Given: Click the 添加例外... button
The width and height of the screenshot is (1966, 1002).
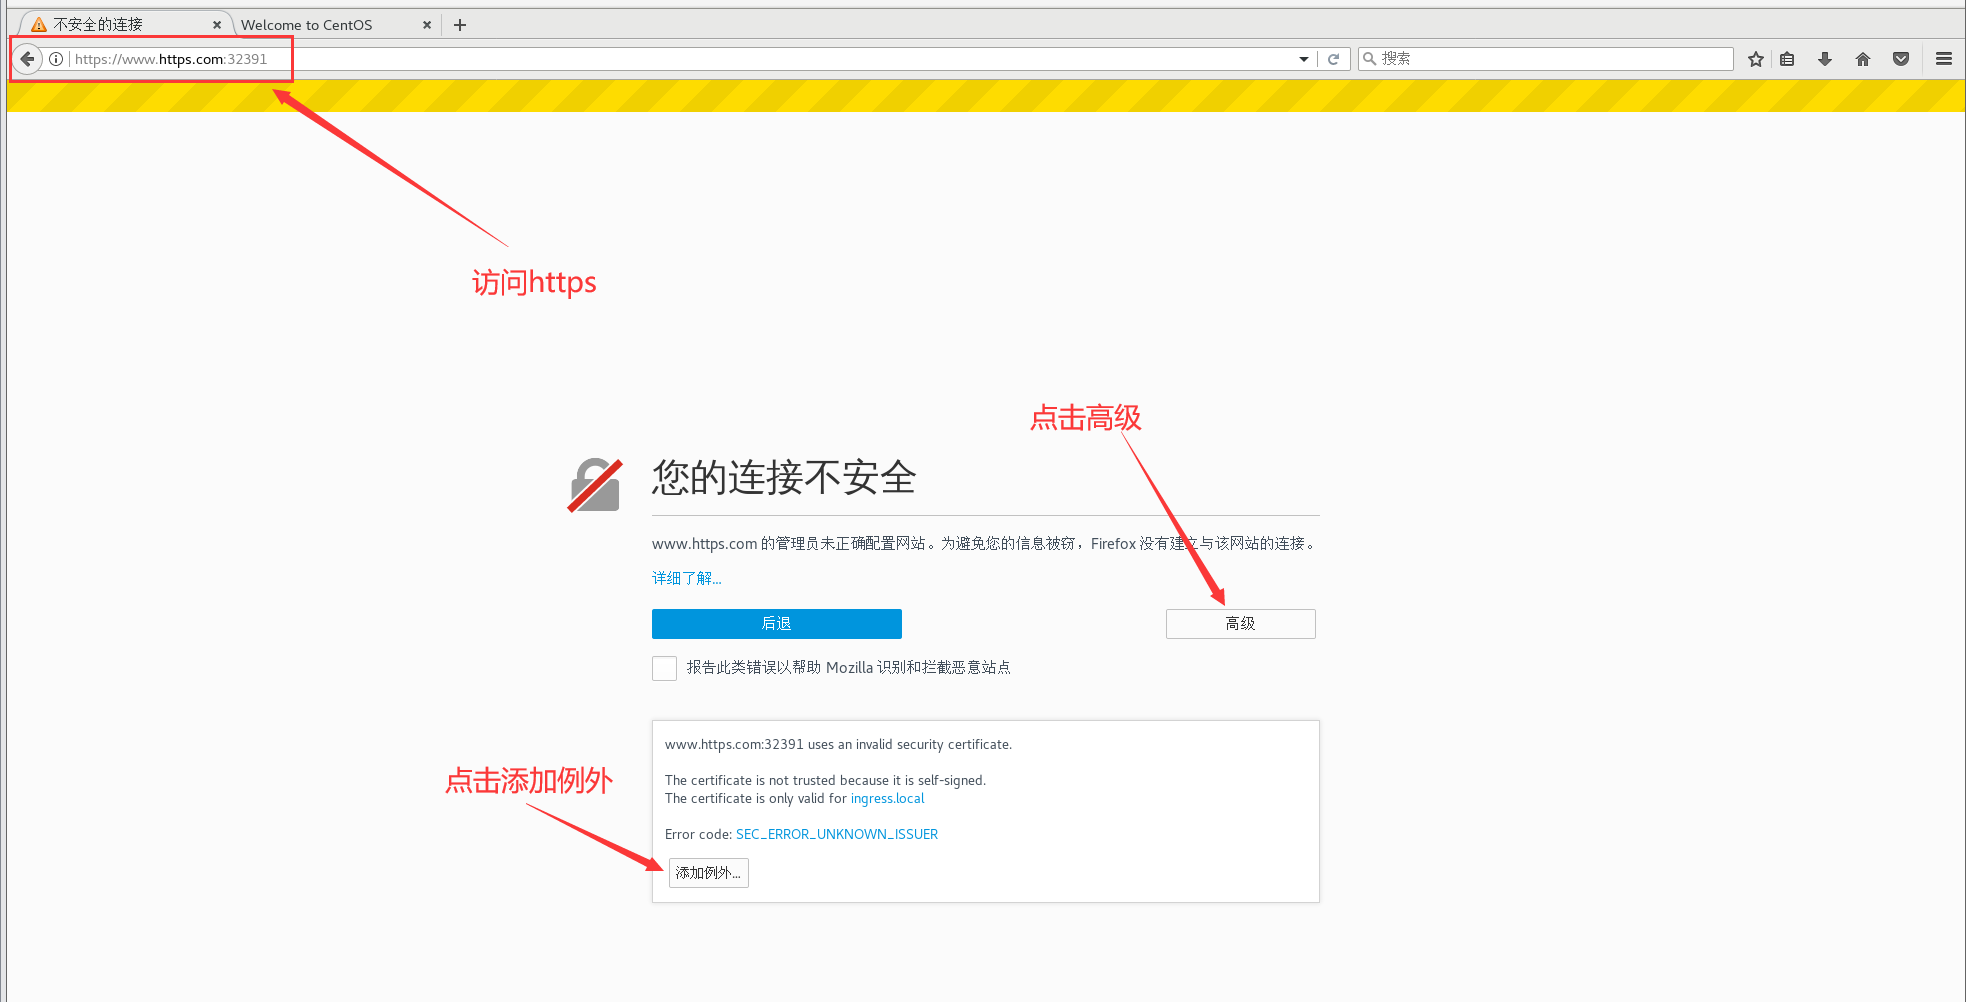Looking at the screenshot, I should click(708, 873).
